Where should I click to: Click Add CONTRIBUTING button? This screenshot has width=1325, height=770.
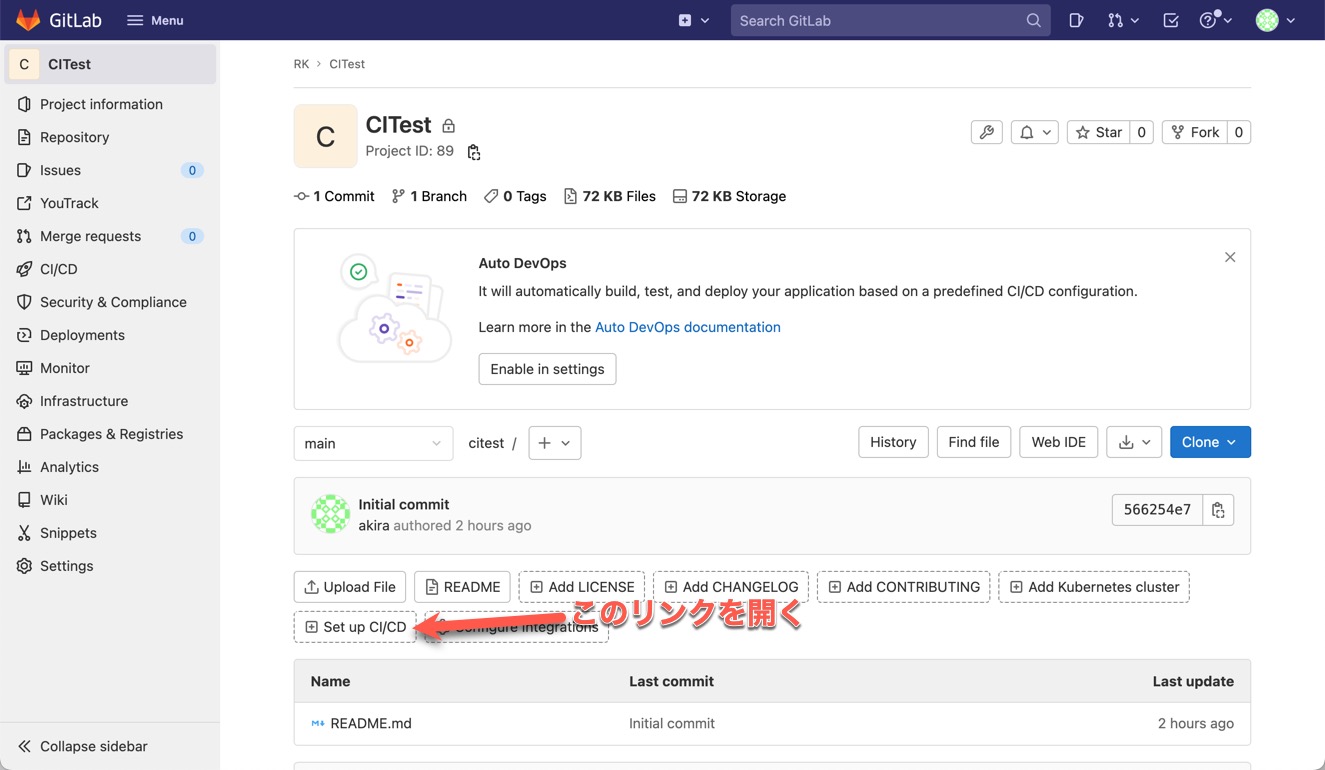(x=904, y=587)
